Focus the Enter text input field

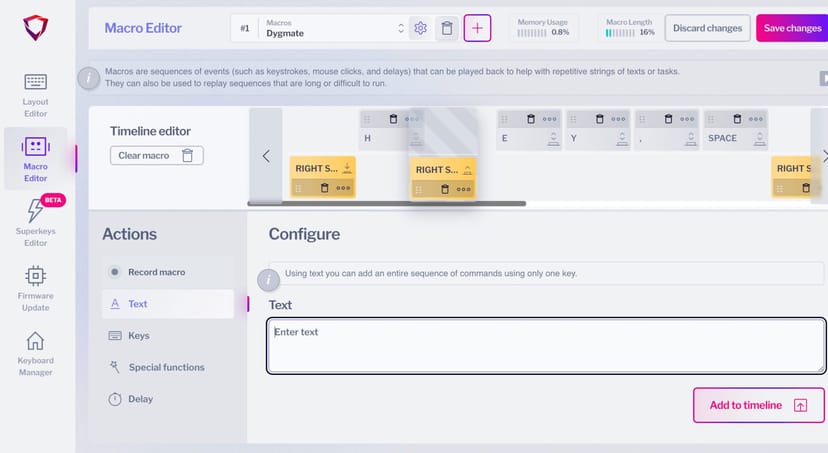point(546,345)
